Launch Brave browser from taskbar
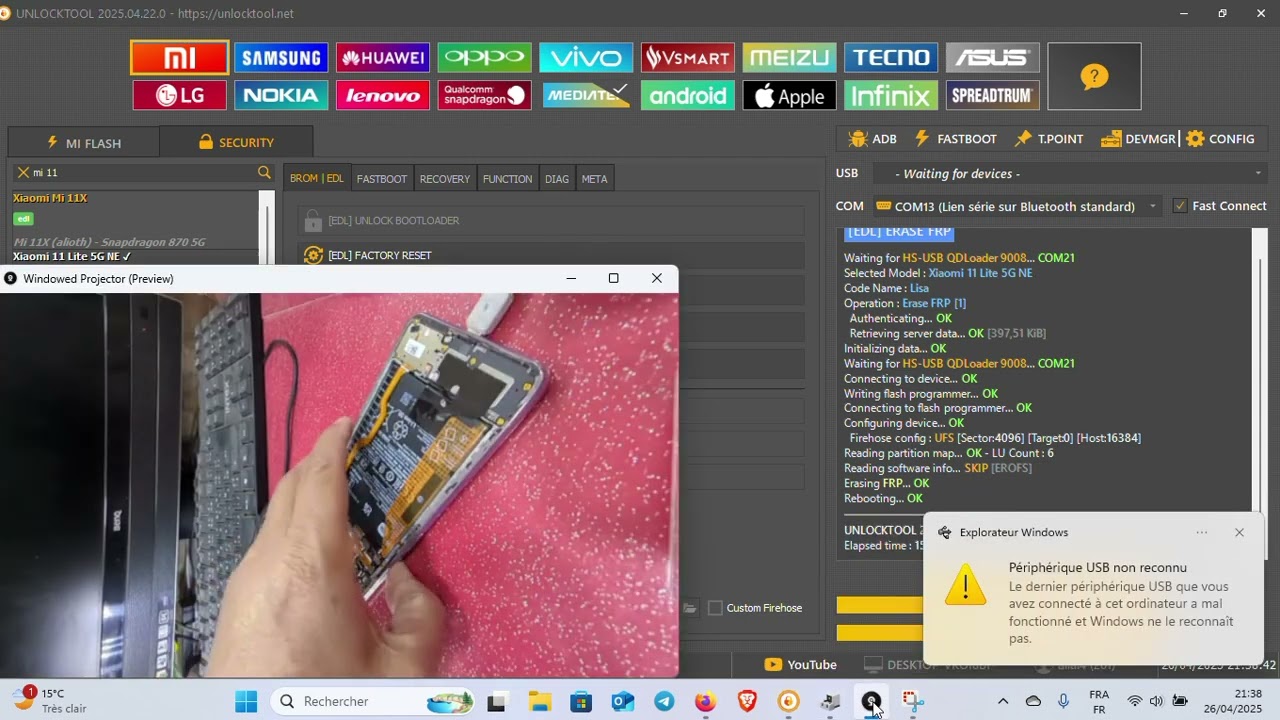 click(x=747, y=701)
